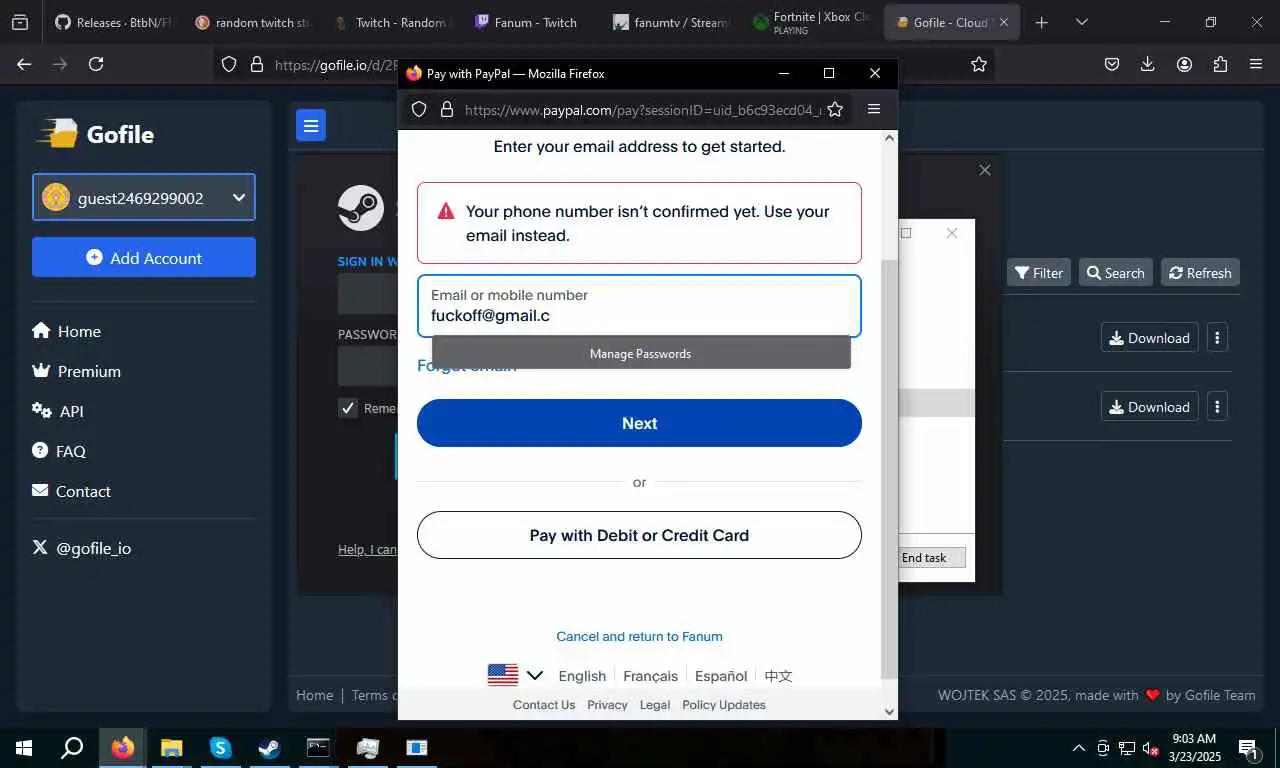Open more options for first Download row
Viewport: 1280px width, 768px height.
(x=1217, y=338)
